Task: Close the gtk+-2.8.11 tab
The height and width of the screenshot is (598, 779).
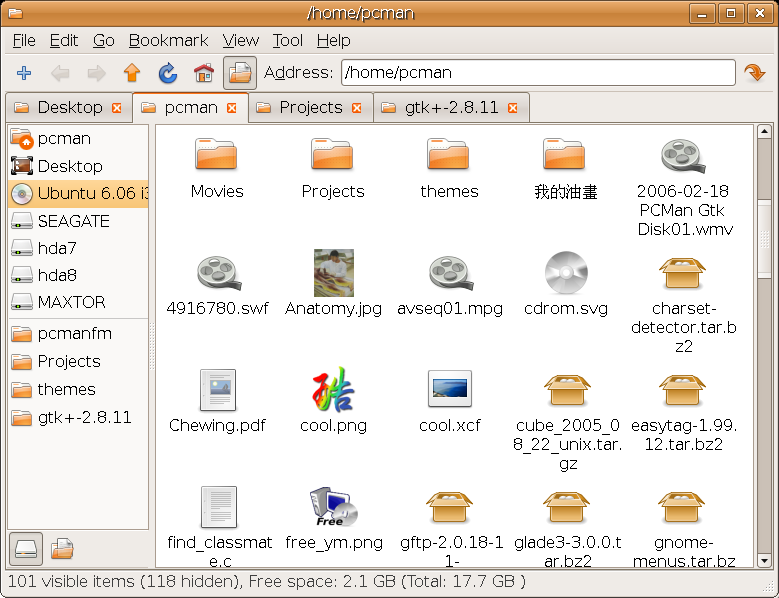Action: 513,108
